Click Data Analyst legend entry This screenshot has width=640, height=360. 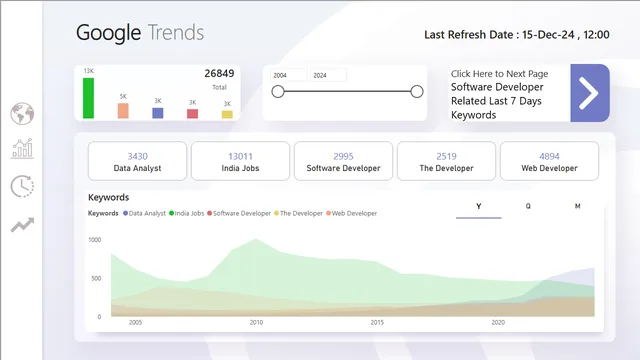144,213
